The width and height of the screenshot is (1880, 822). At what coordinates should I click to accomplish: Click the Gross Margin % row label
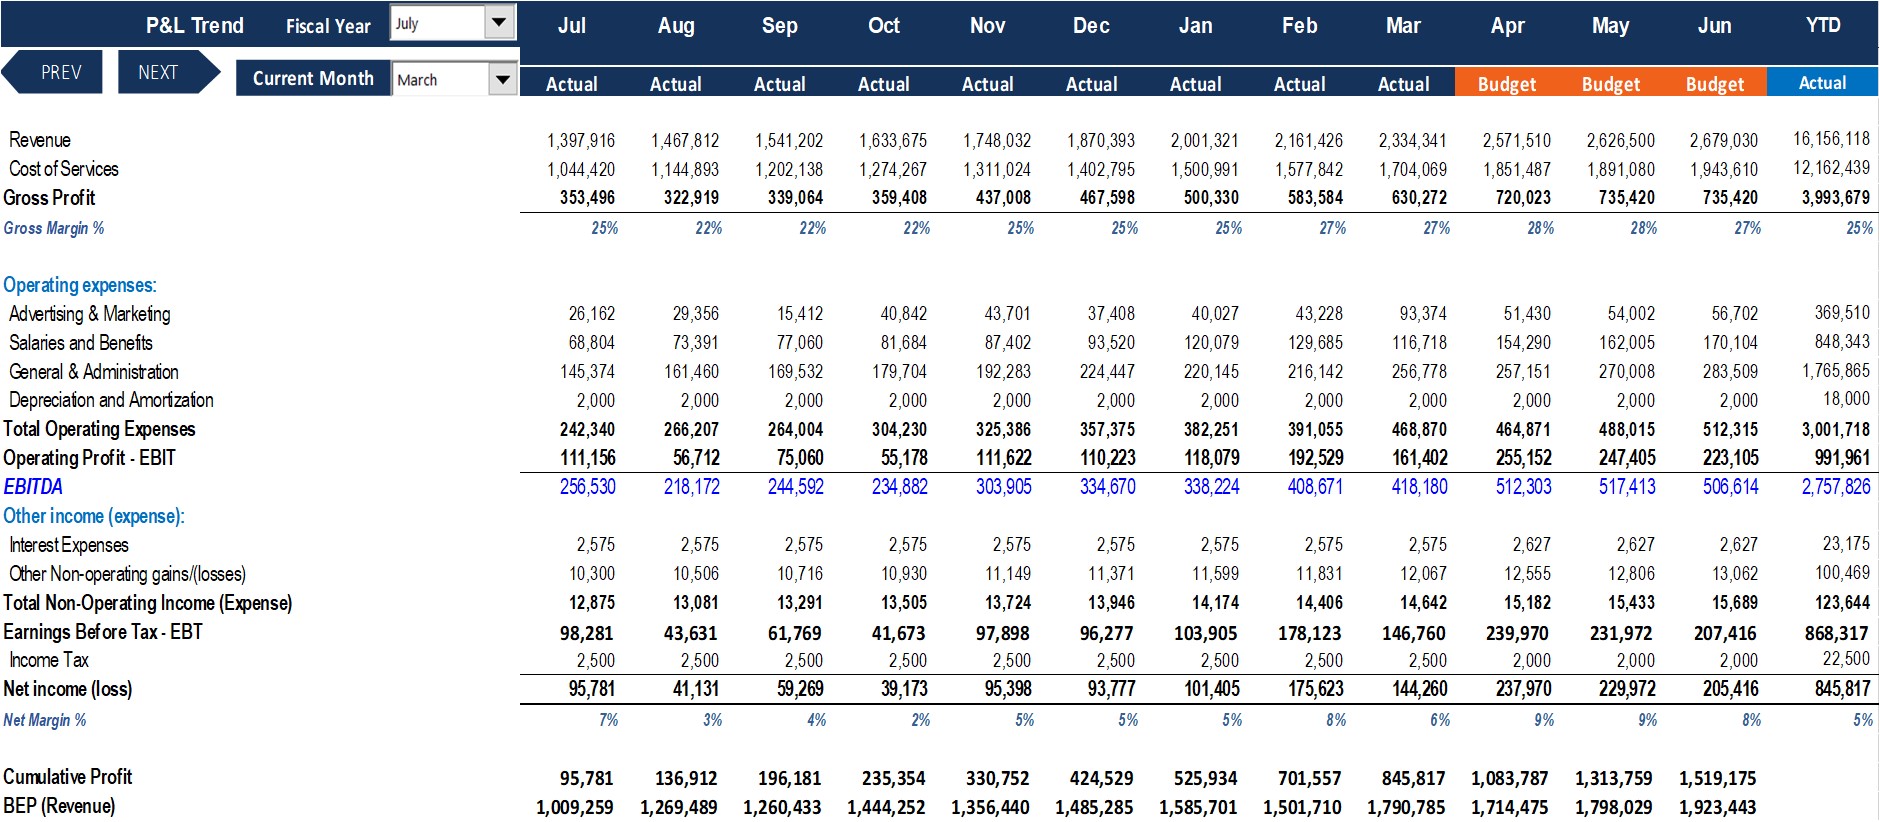[x=54, y=228]
